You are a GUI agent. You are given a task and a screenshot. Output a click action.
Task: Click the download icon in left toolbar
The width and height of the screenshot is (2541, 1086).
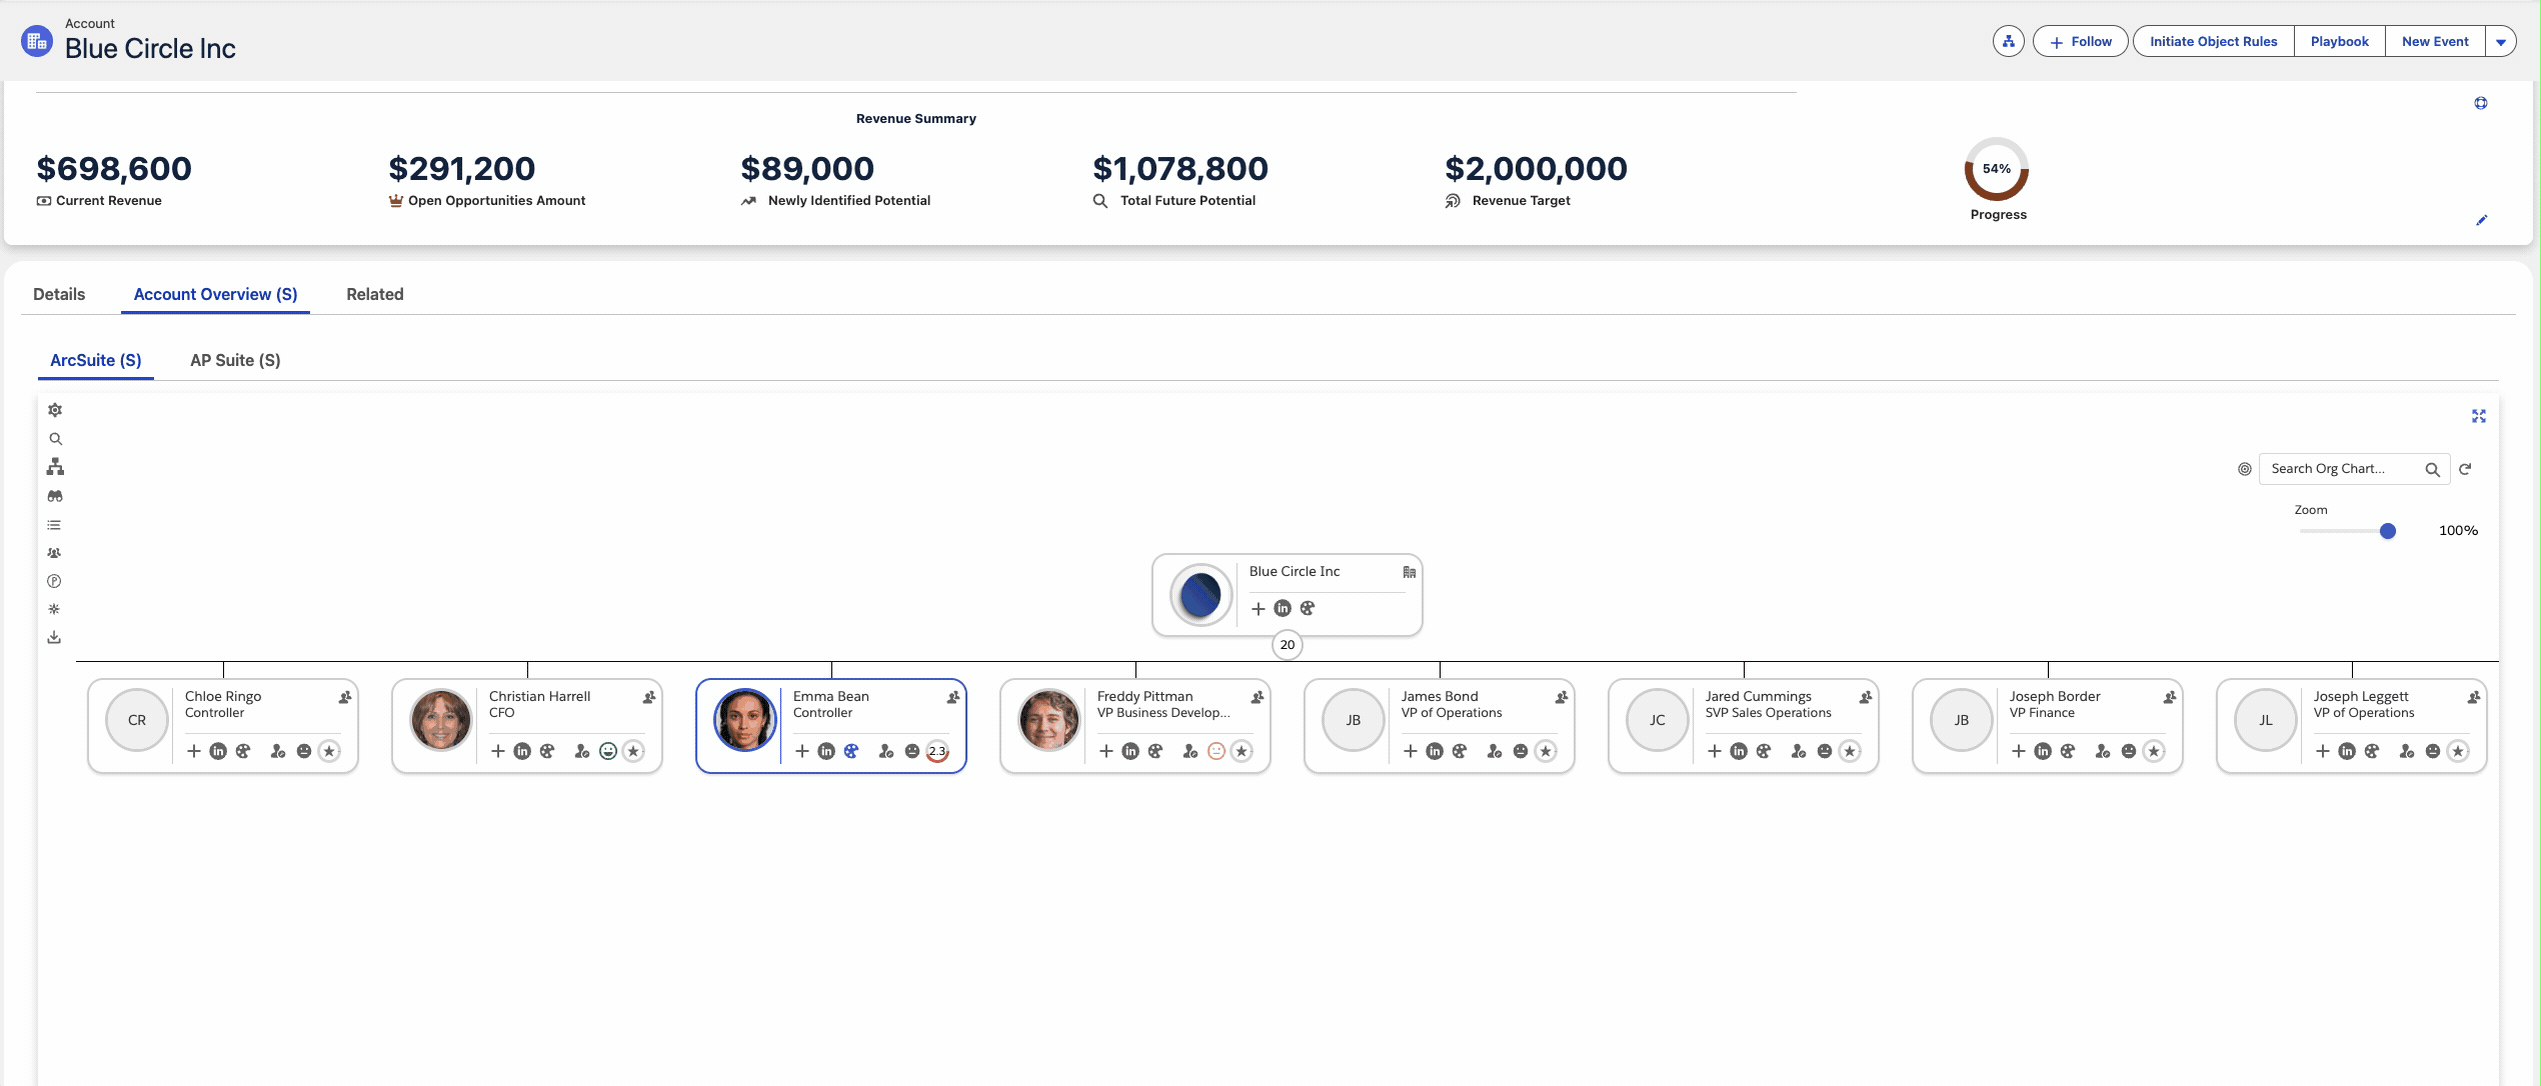pyautogui.click(x=55, y=637)
